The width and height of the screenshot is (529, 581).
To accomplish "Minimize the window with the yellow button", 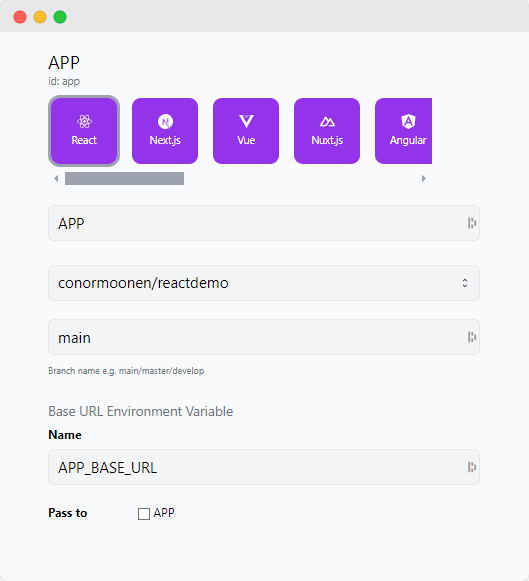I will point(40,17).
